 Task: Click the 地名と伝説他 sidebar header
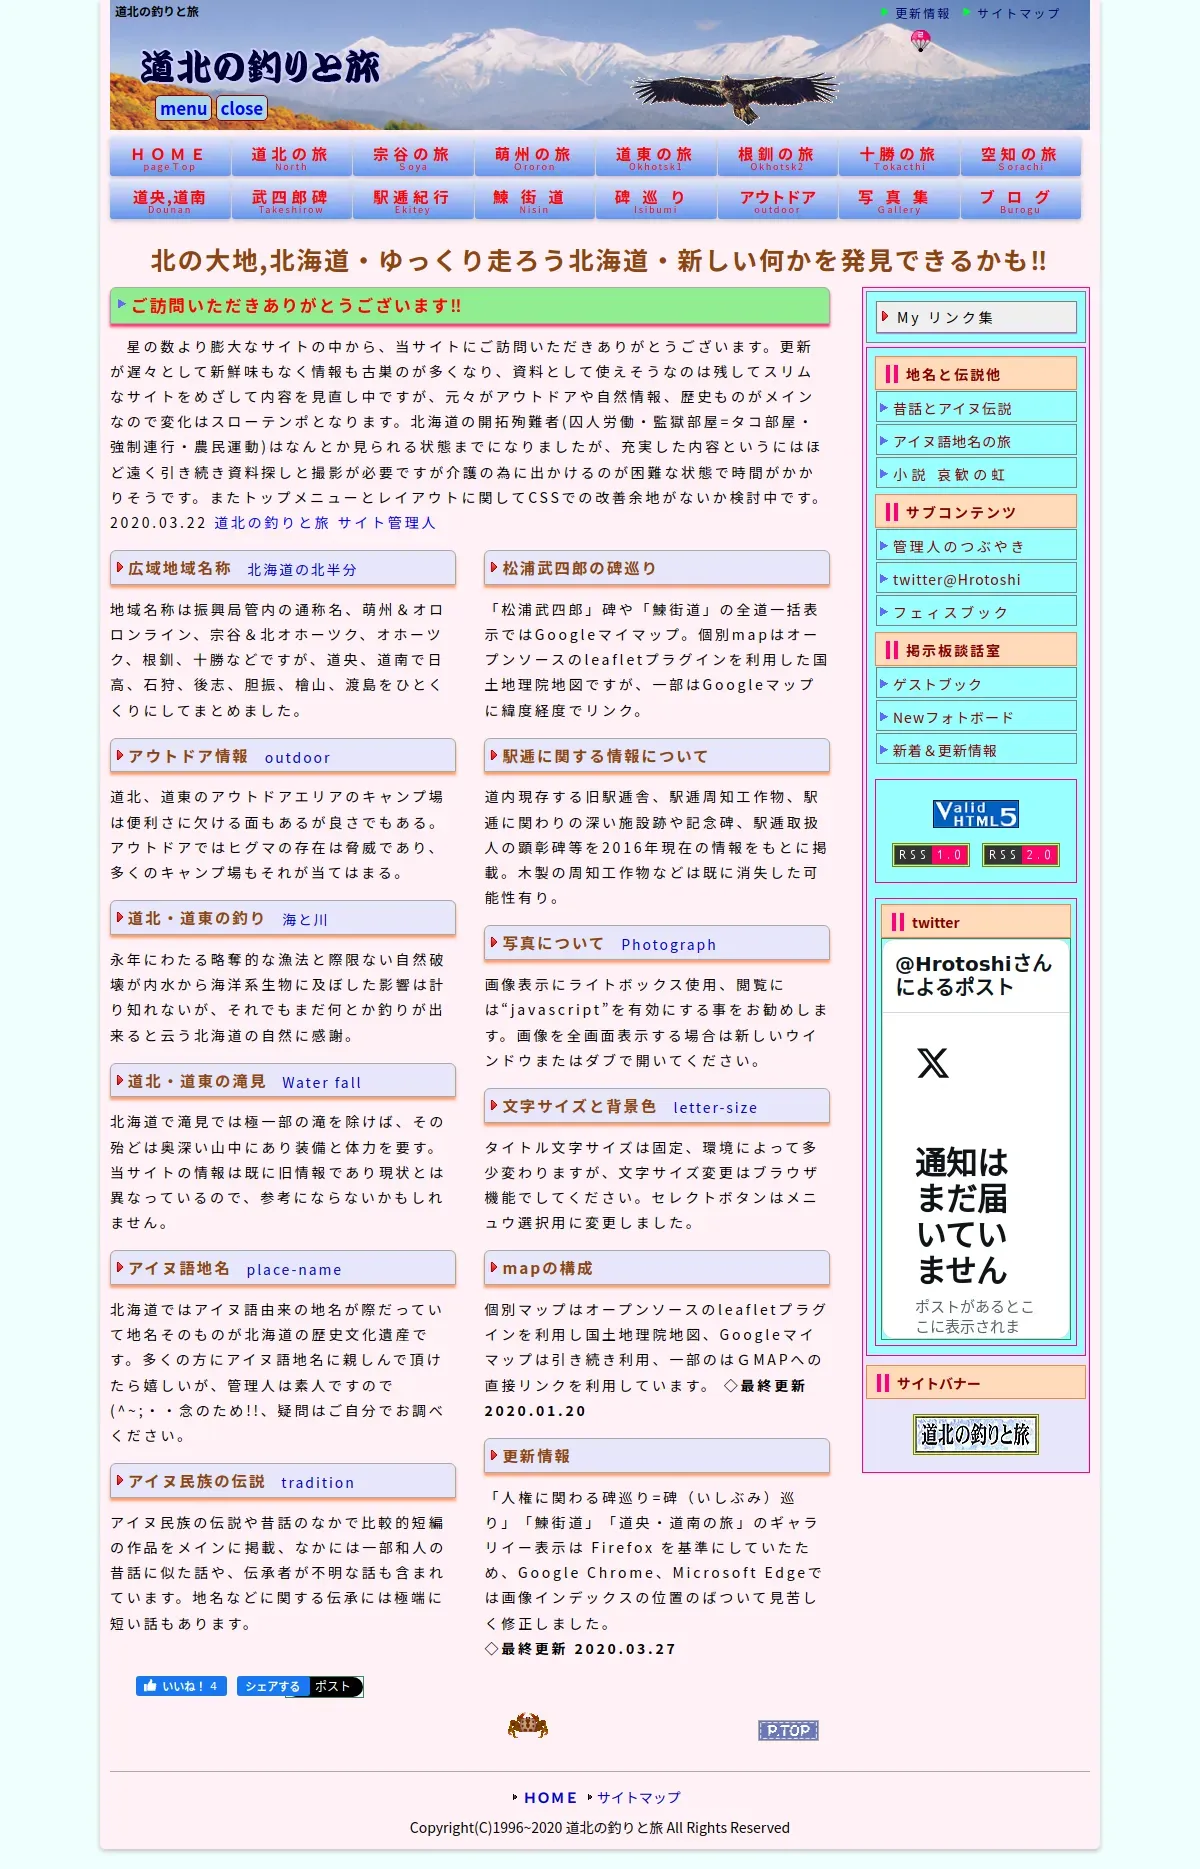[x=976, y=374]
